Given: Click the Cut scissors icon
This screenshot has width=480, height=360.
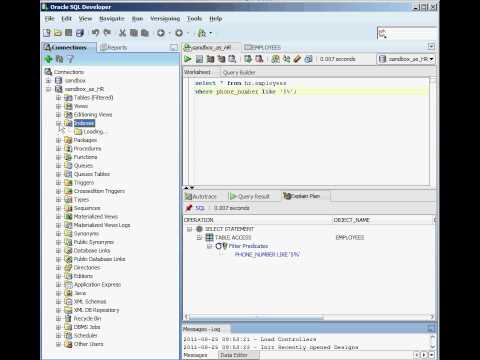Looking at the screenshot, I should 122,33.
